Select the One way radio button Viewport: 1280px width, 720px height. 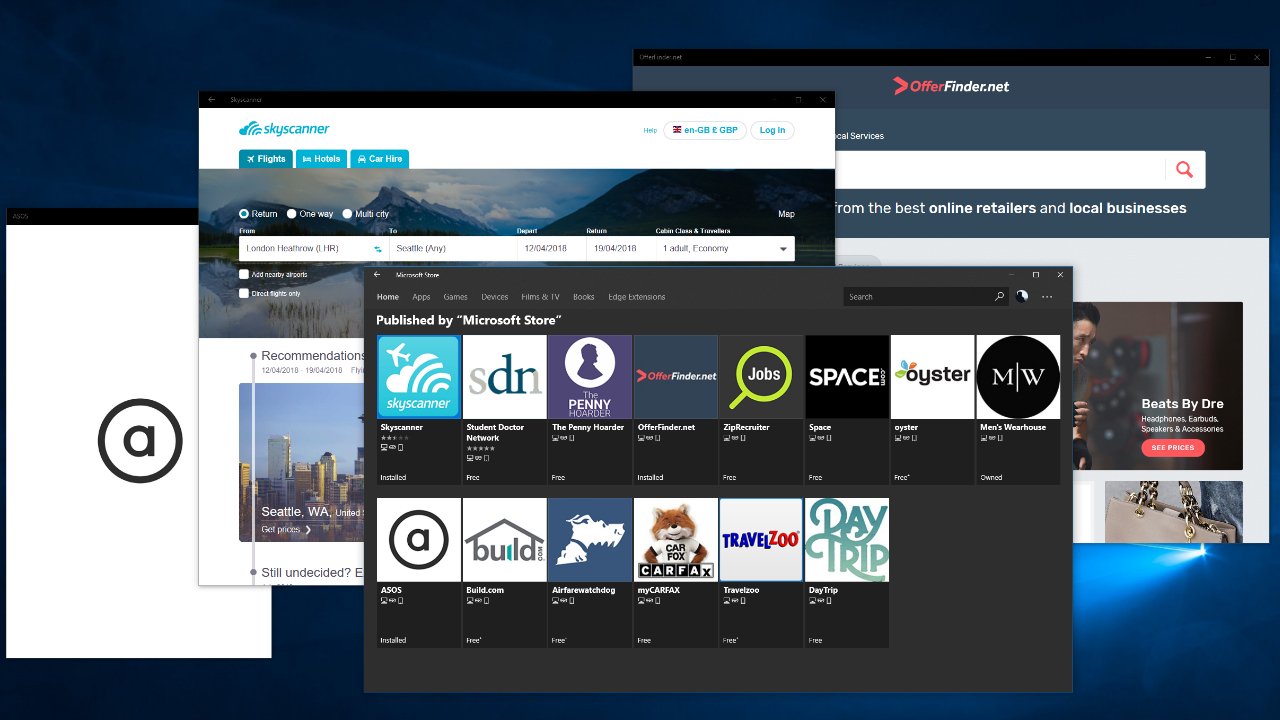coord(292,214)
